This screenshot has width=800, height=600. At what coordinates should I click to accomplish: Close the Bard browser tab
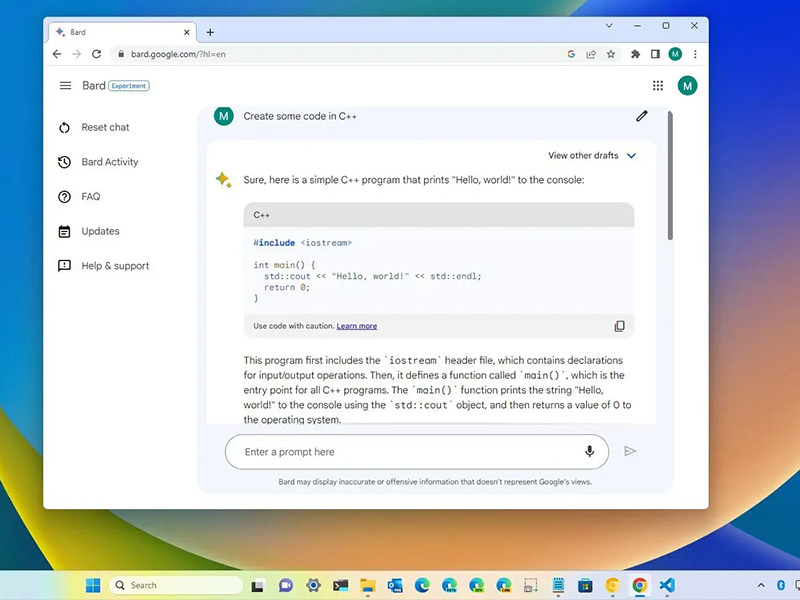point(187,32)
